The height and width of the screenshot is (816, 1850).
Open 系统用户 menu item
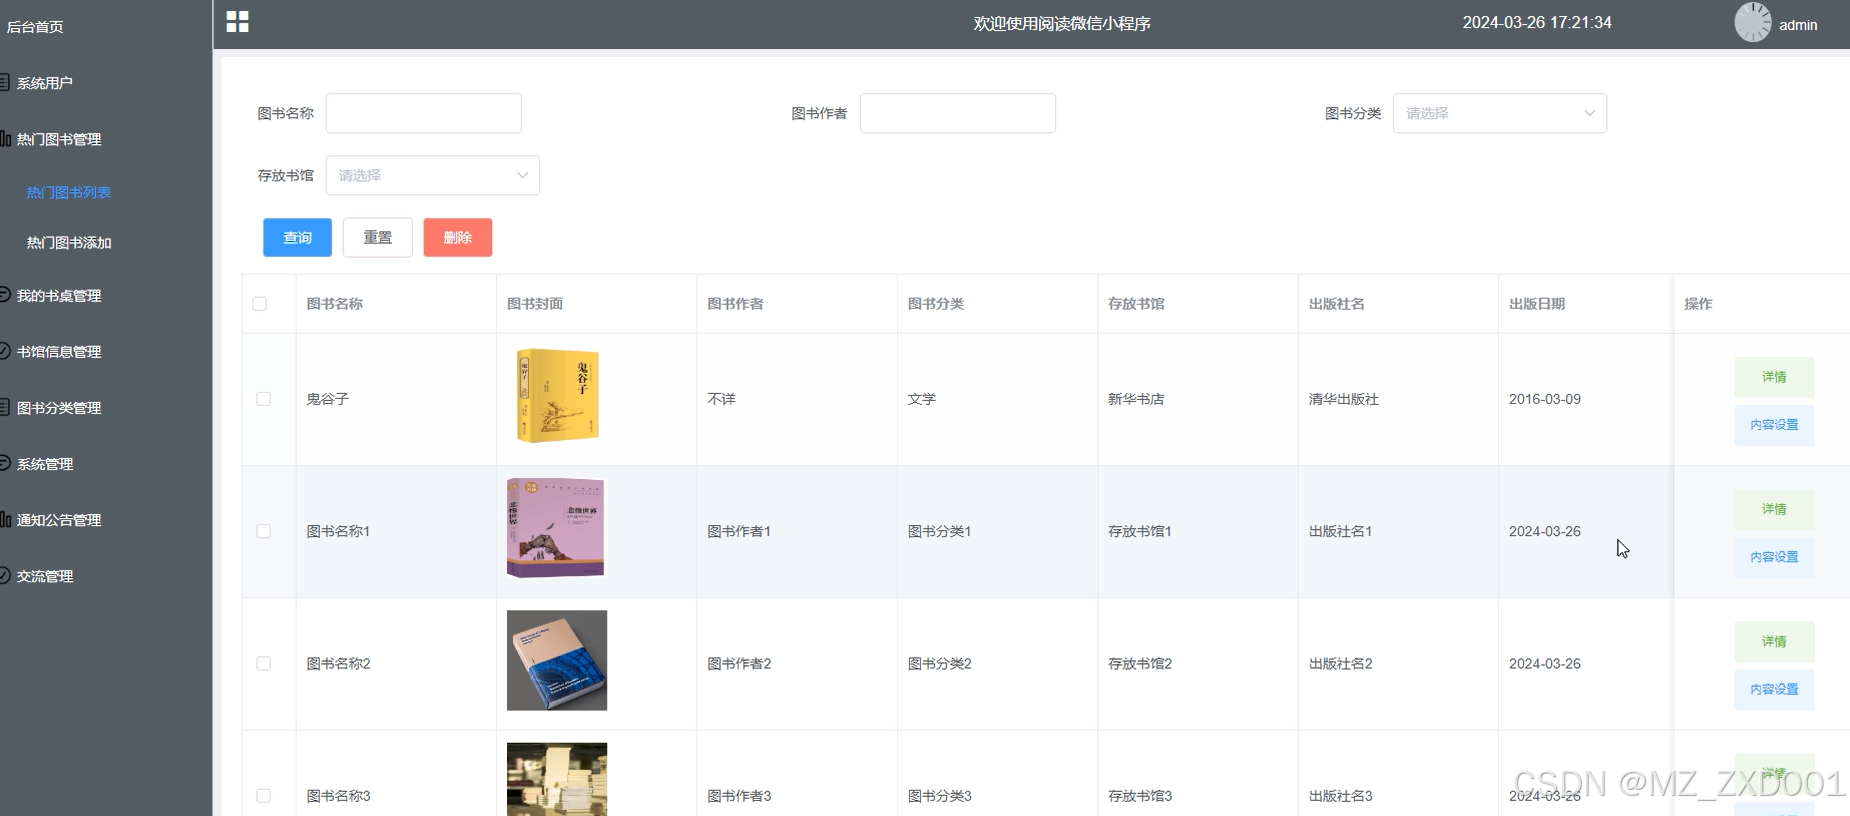(45, 83)
